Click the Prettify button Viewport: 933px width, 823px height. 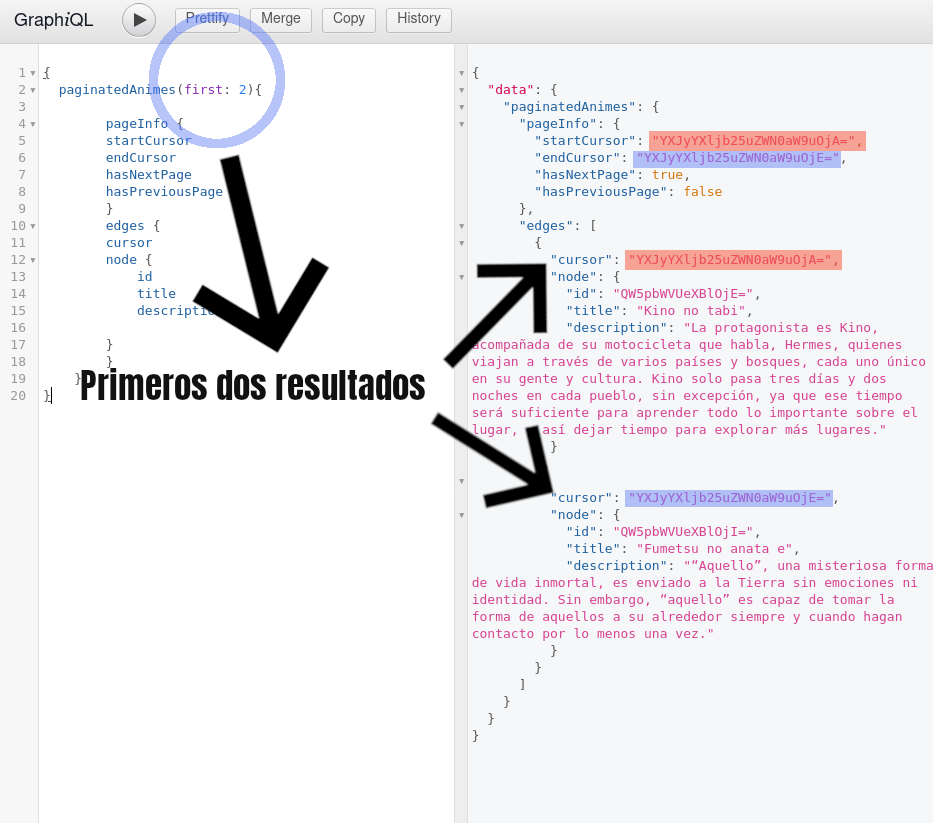(207, 19)
